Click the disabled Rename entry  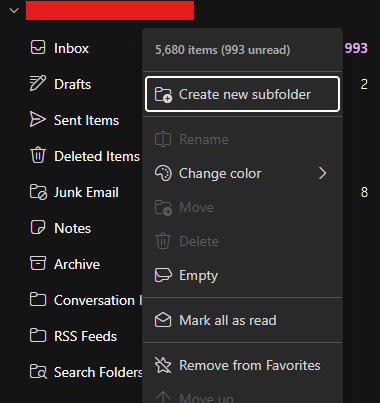coord(243,139)
